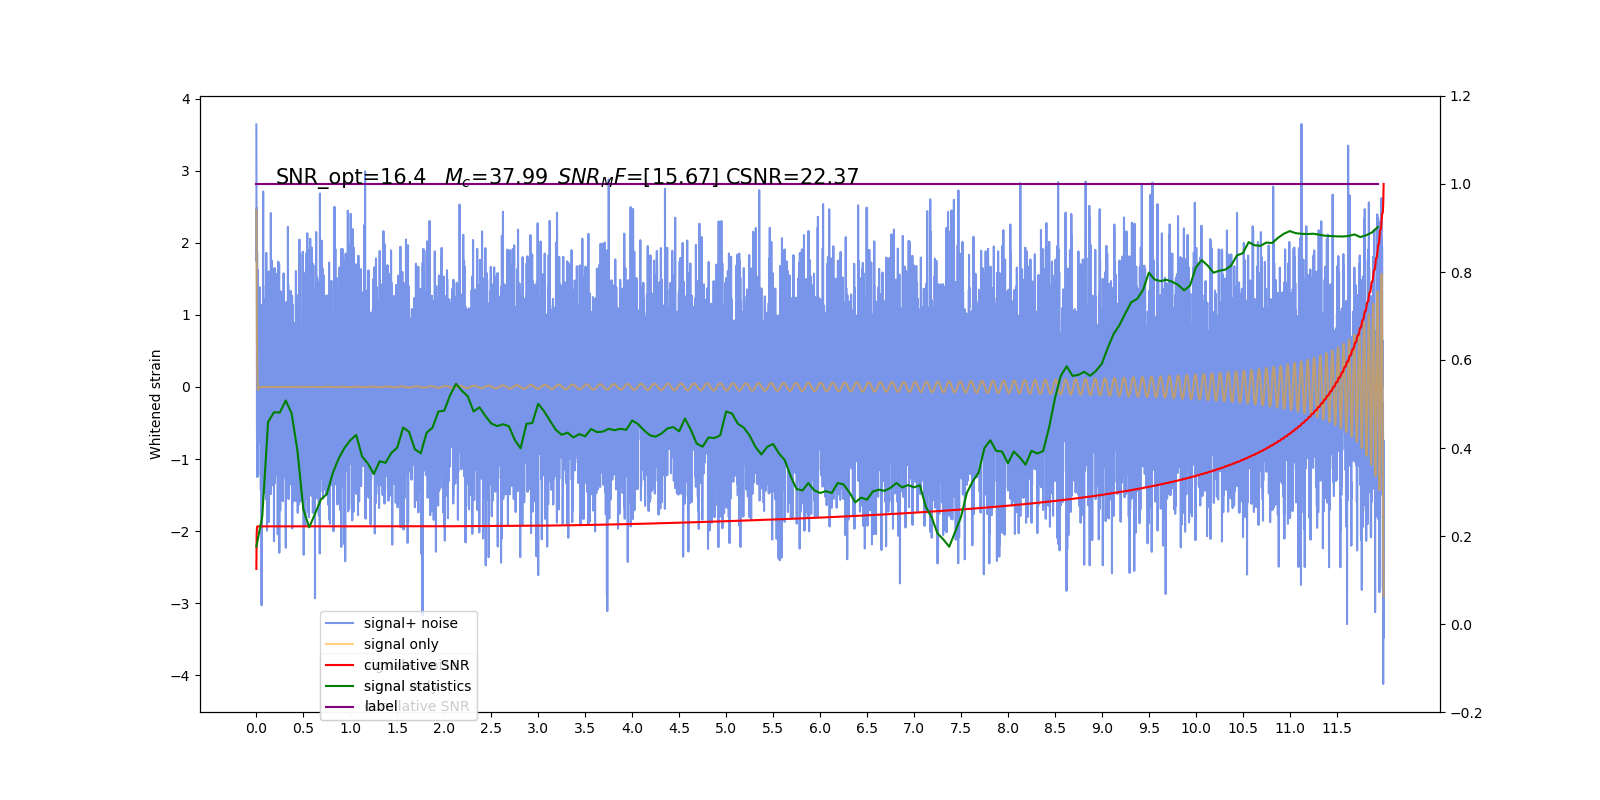Image resolution: width=1600 pixels, height=800 pixels.
Task: Click the x-axis tick label '9.5'
Action: click(x=1149, y=728)
